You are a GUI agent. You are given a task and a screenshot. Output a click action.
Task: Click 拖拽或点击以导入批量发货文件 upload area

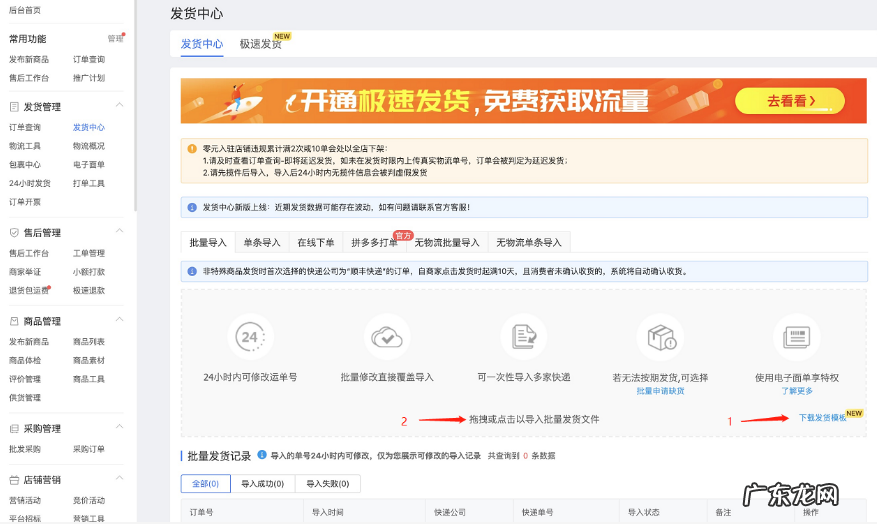click(534, 419)
